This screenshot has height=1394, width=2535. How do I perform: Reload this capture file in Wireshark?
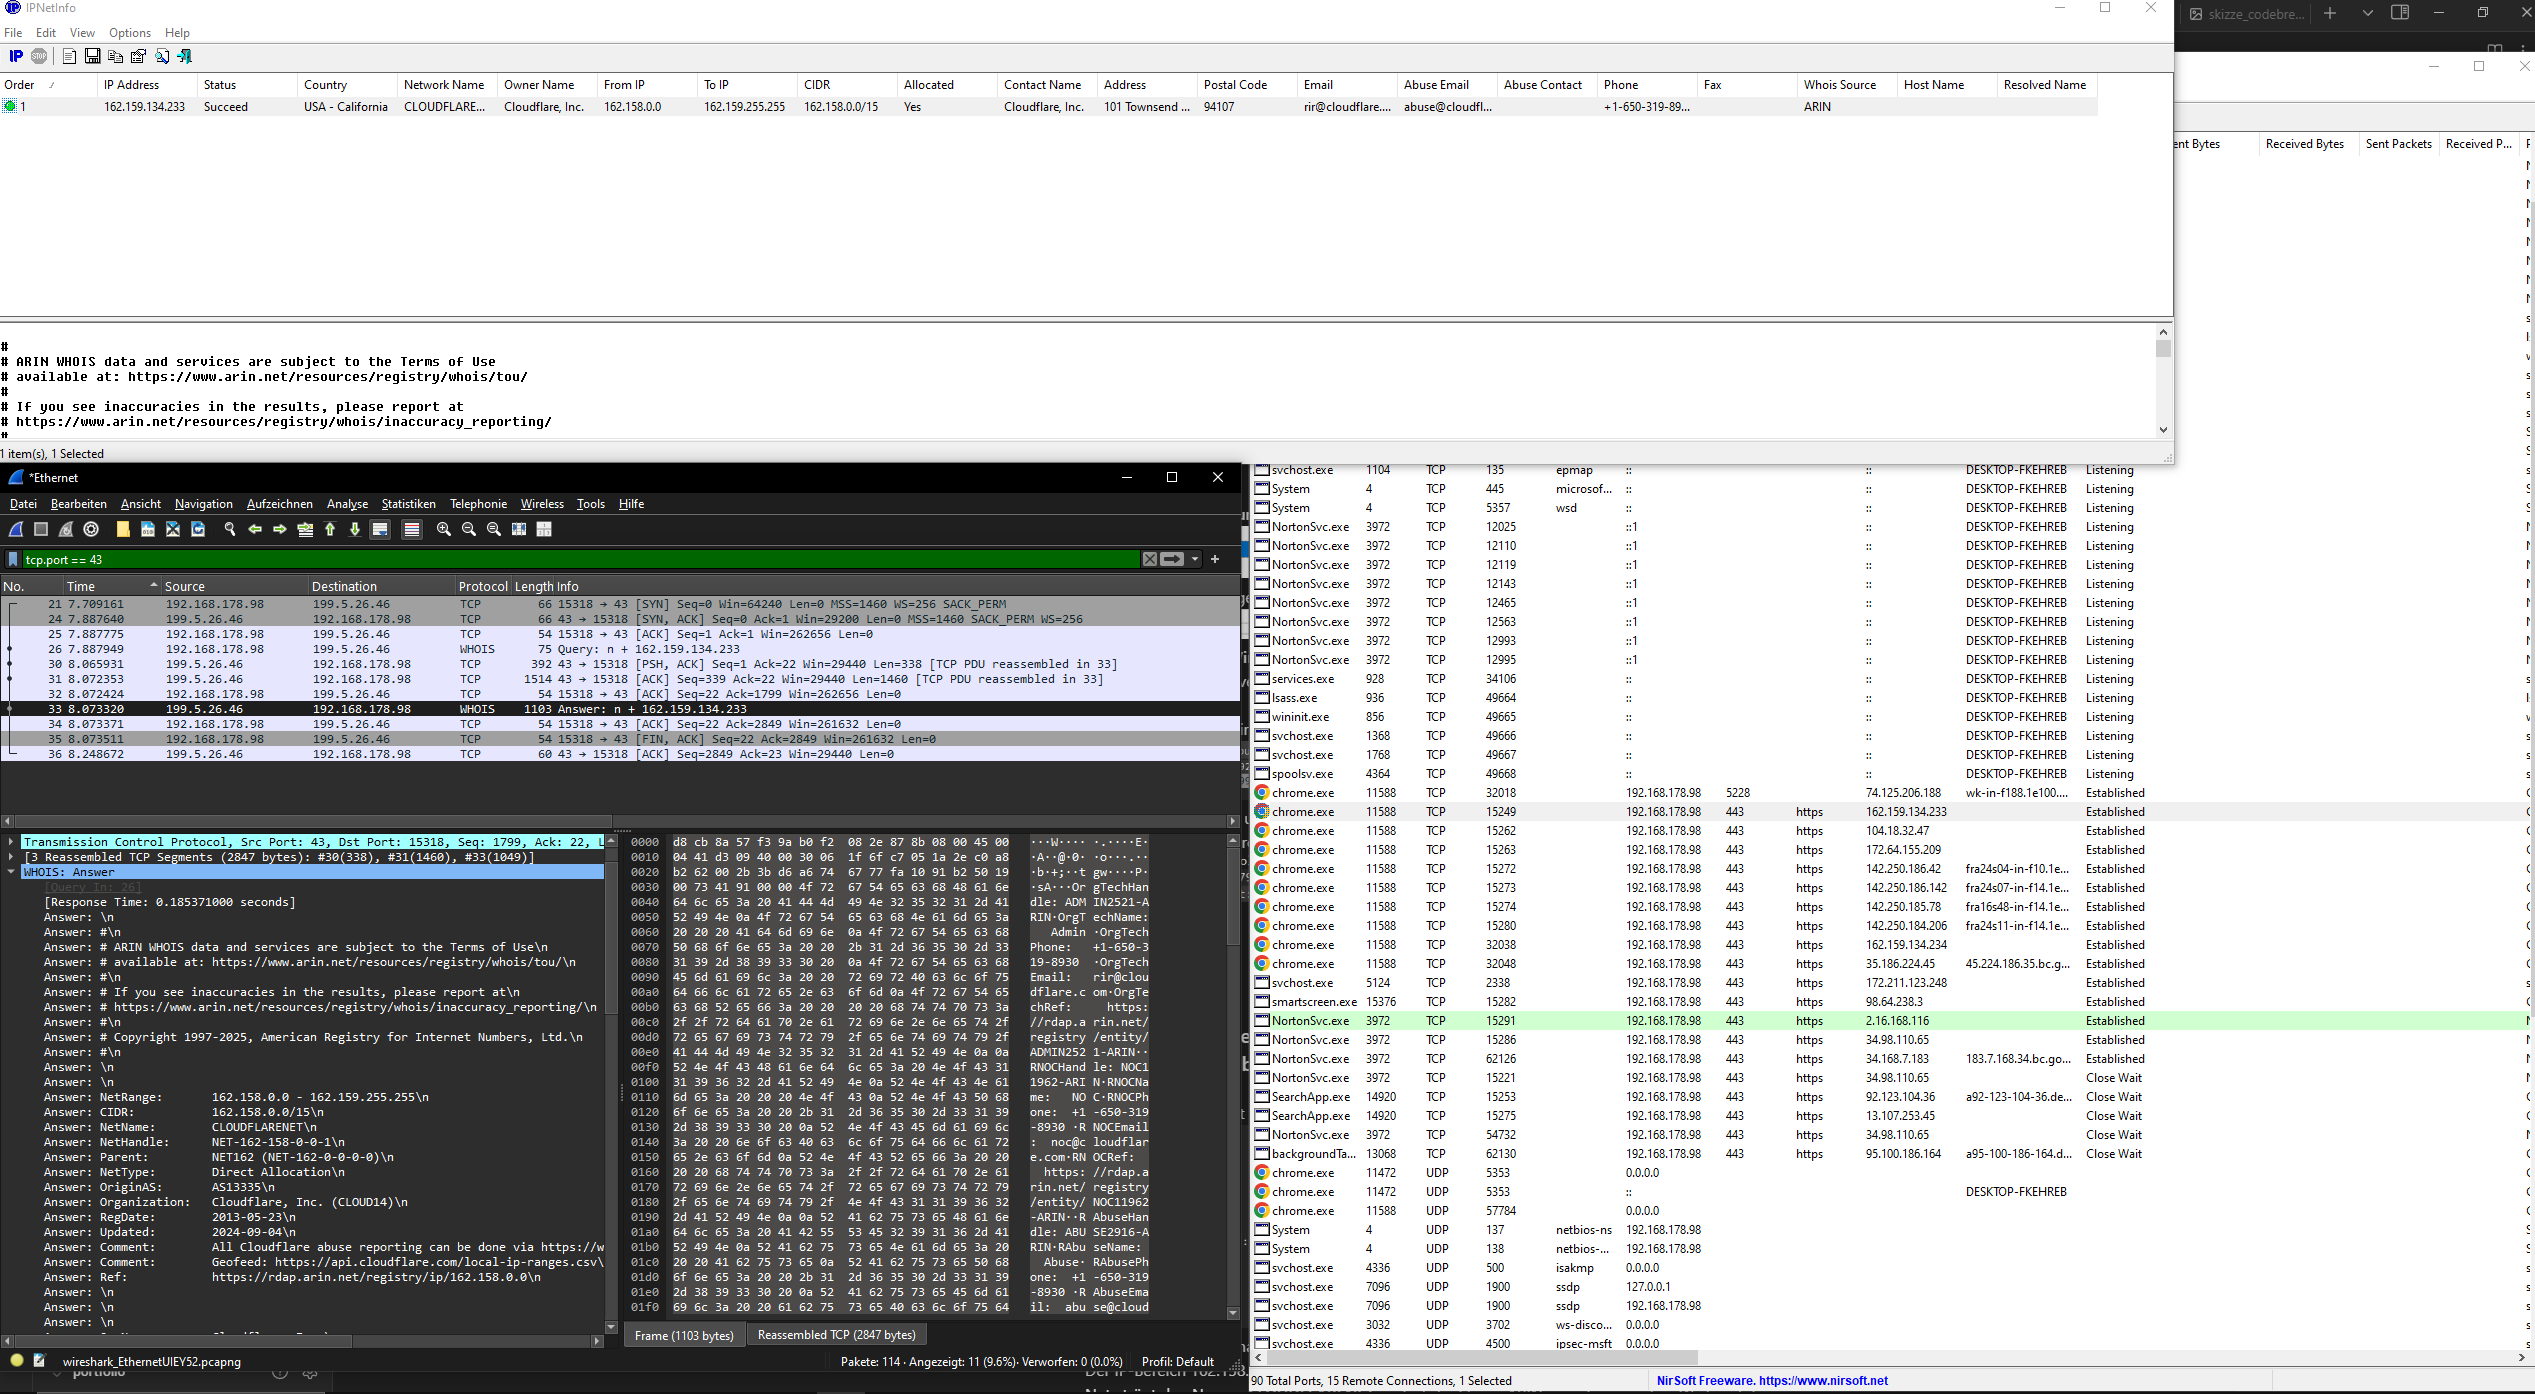[198, 529]
